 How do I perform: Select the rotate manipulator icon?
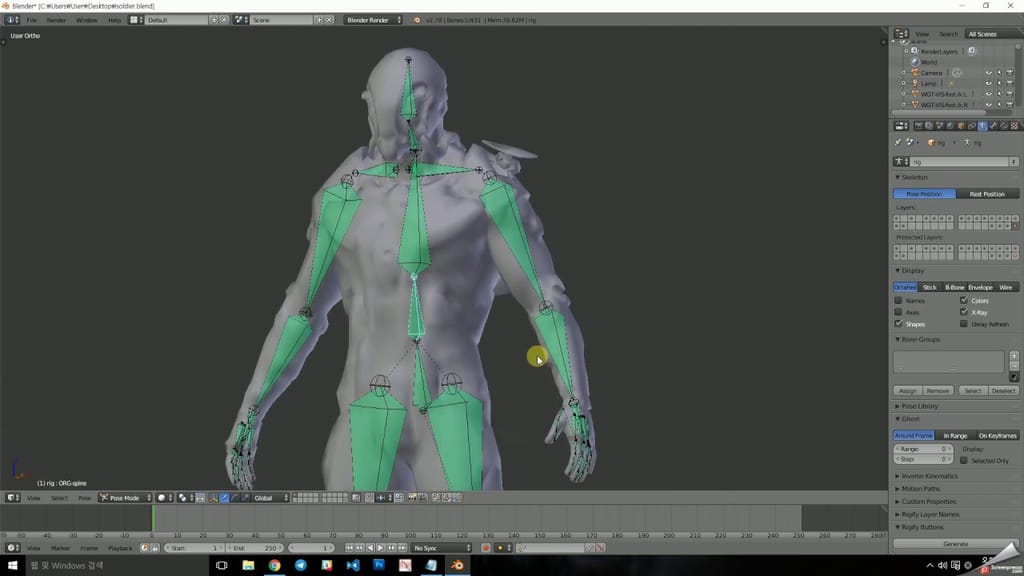235,497
